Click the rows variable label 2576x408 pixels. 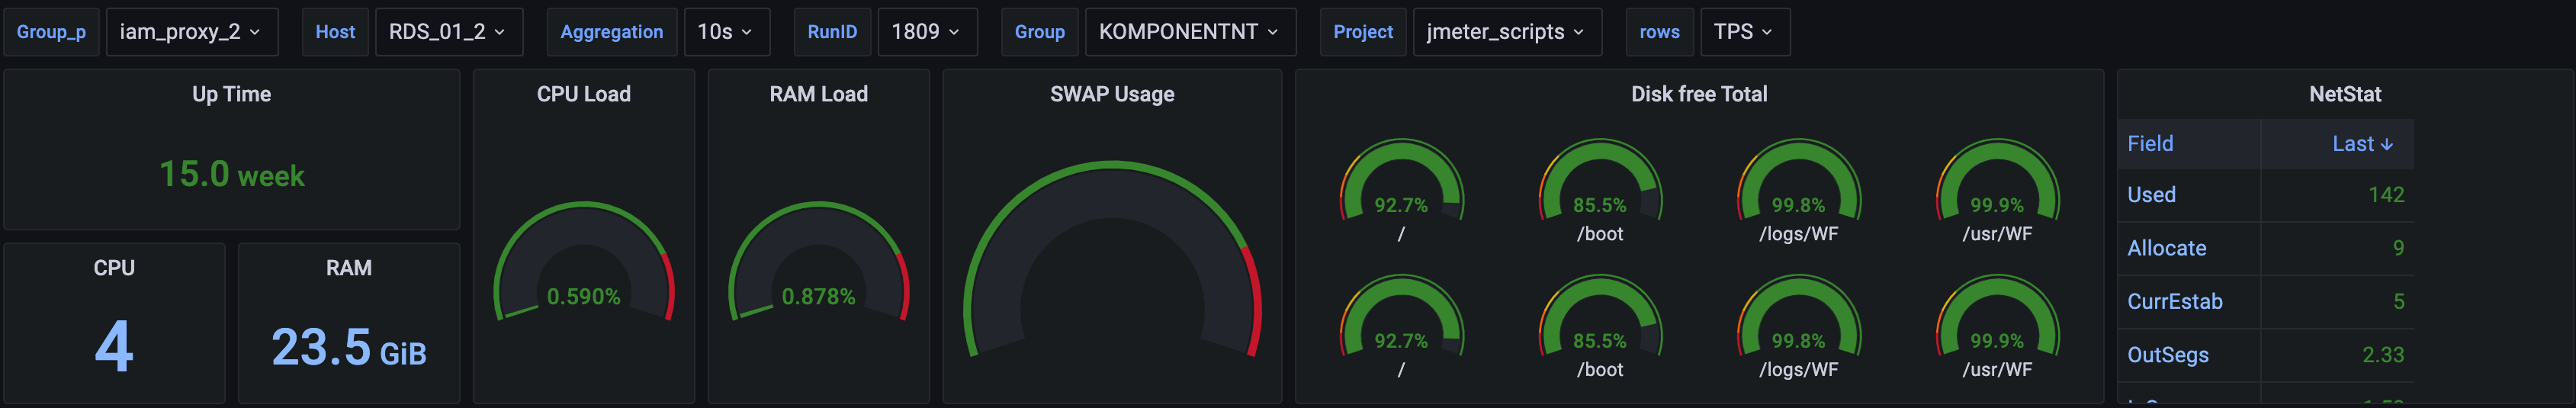pyautogui.click(x=1660, y=32)
